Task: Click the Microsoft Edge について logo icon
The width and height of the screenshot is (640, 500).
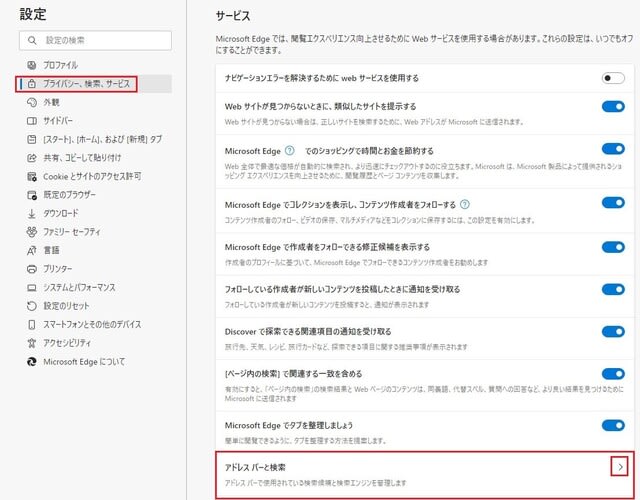Action: pyautogui.click(x=31, y=362)
